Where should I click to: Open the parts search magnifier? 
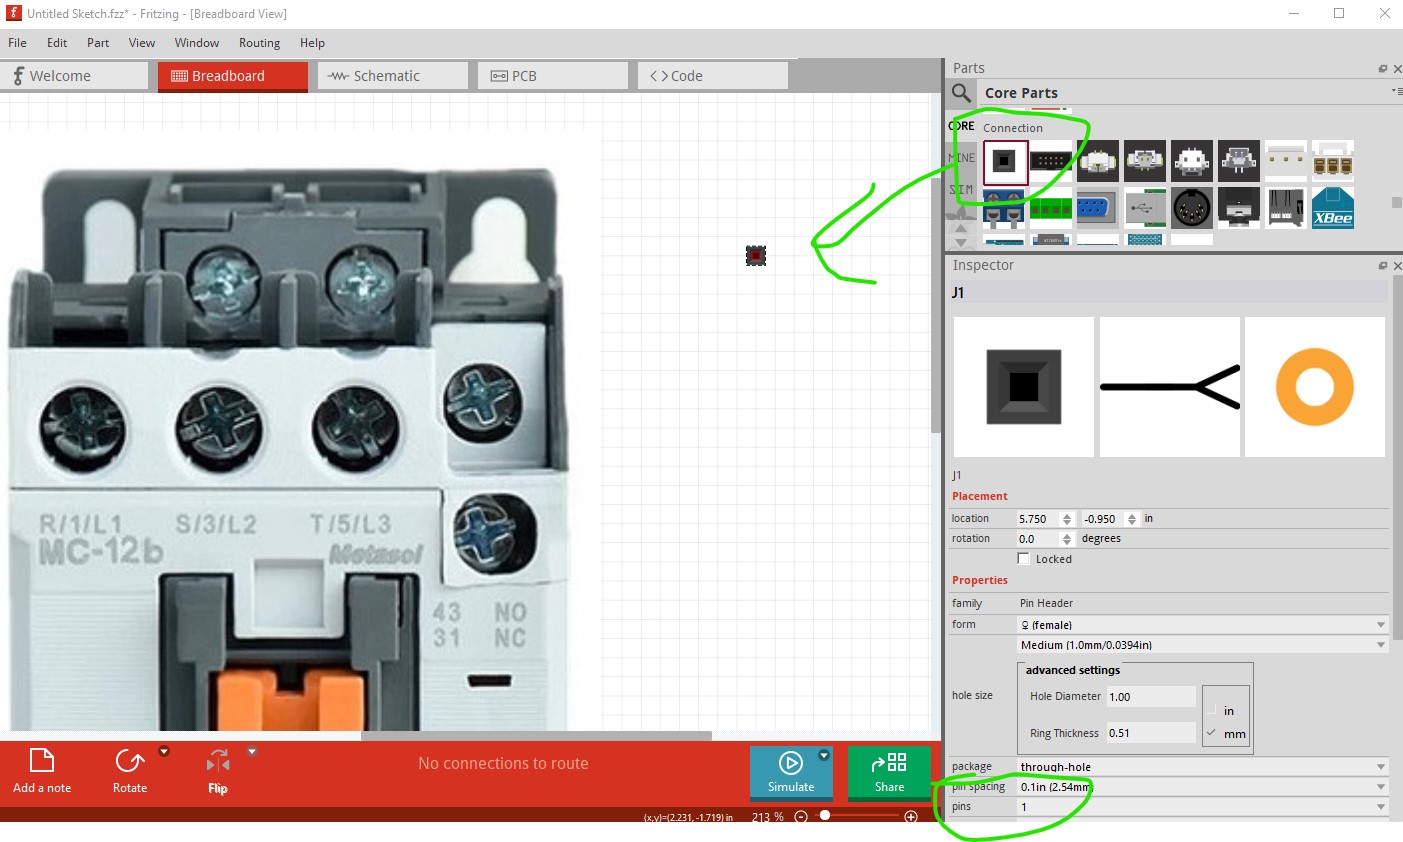[x=961, y=93]
